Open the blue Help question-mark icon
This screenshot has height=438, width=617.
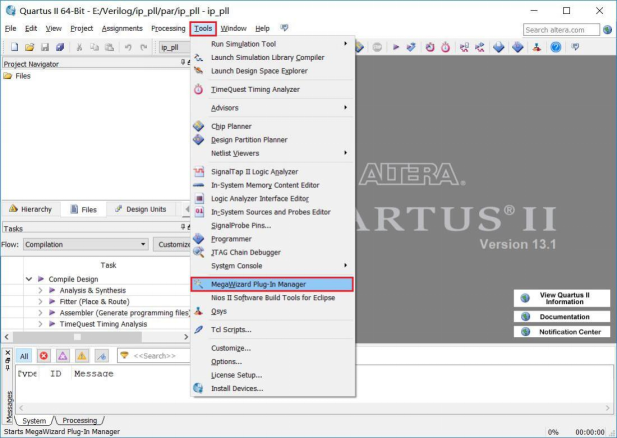[x=556, y=47]
